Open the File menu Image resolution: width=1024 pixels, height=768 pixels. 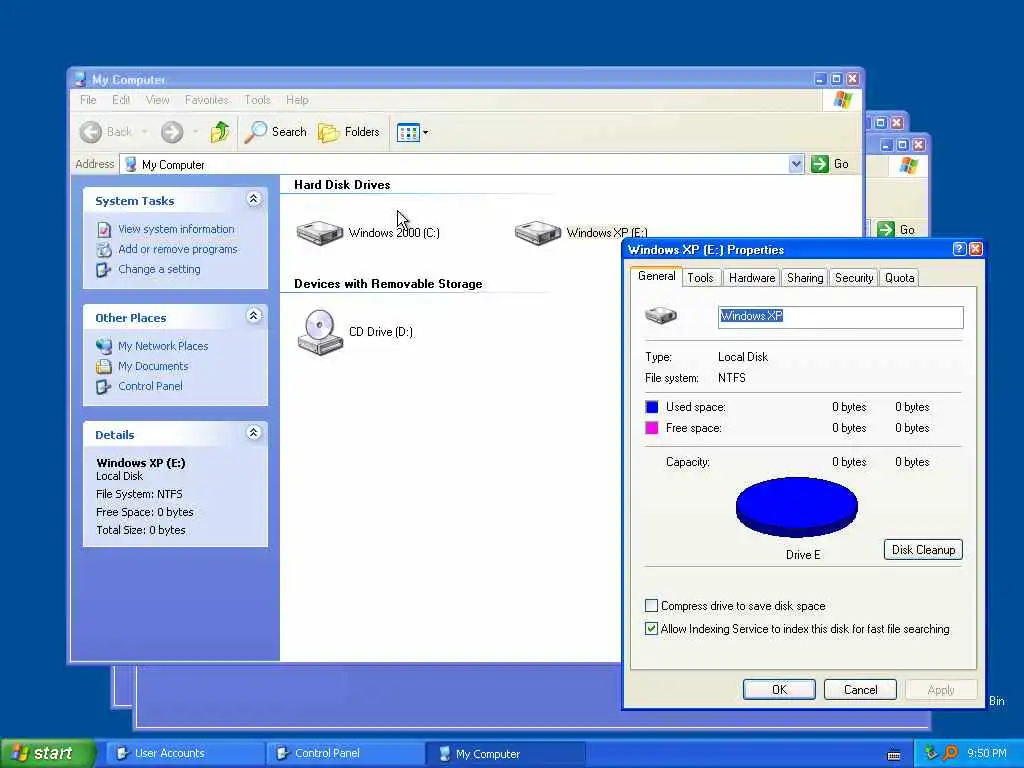point(88,100)
